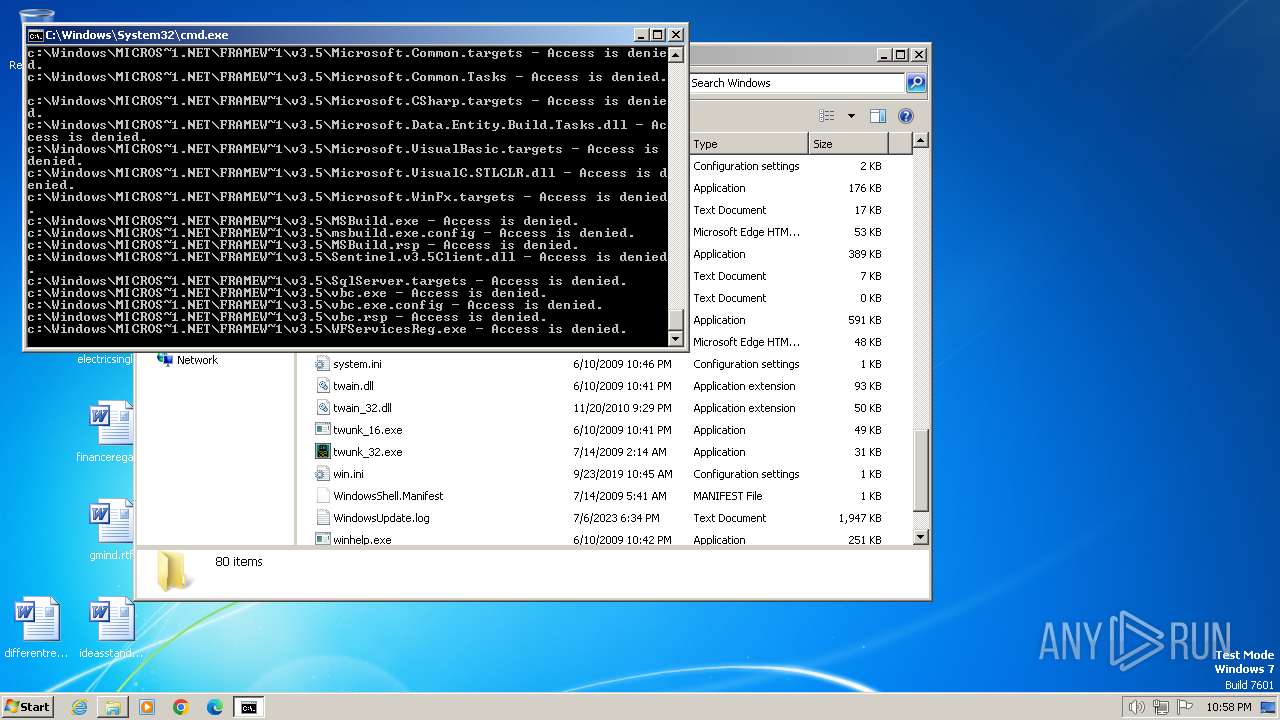Maximize the cmd.exe window
1280x720 pixels.
pos(658,34)
